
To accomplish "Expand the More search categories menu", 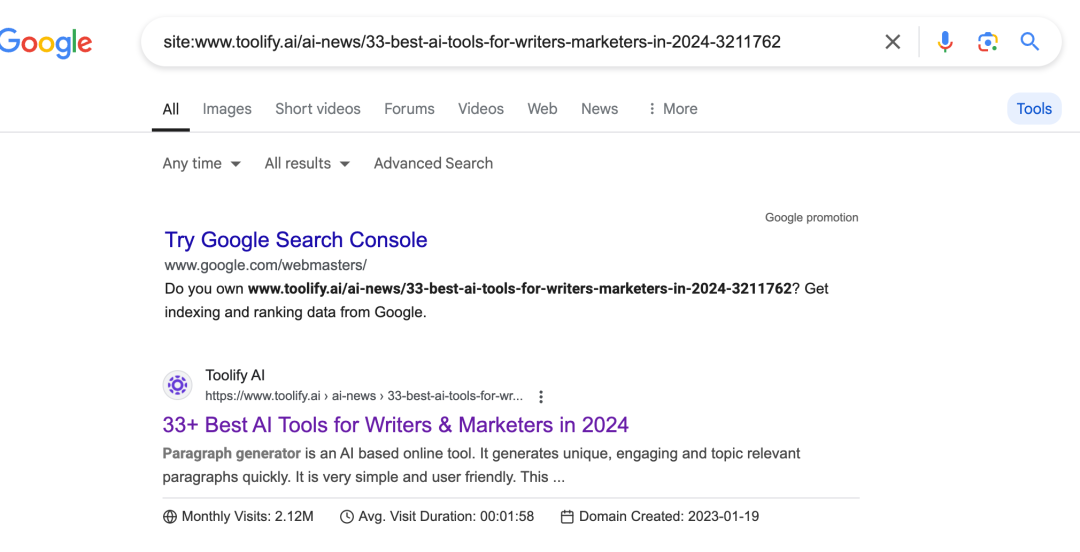I will (672, 109).
